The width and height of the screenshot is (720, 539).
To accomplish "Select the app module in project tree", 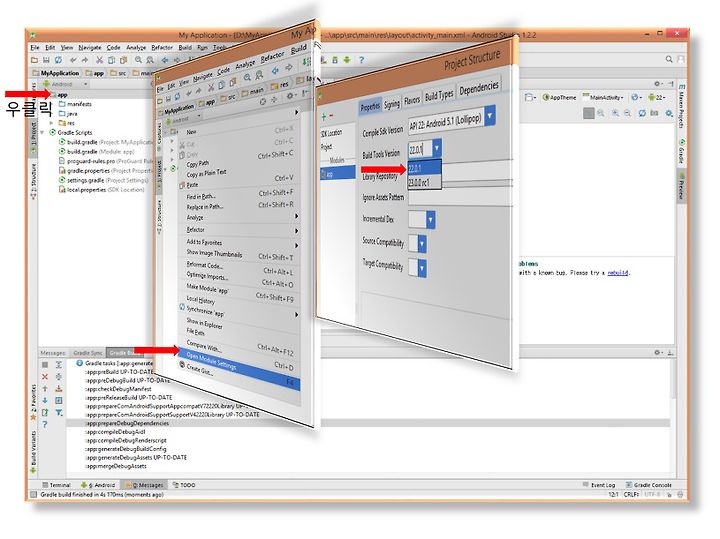I will (62, 95).
